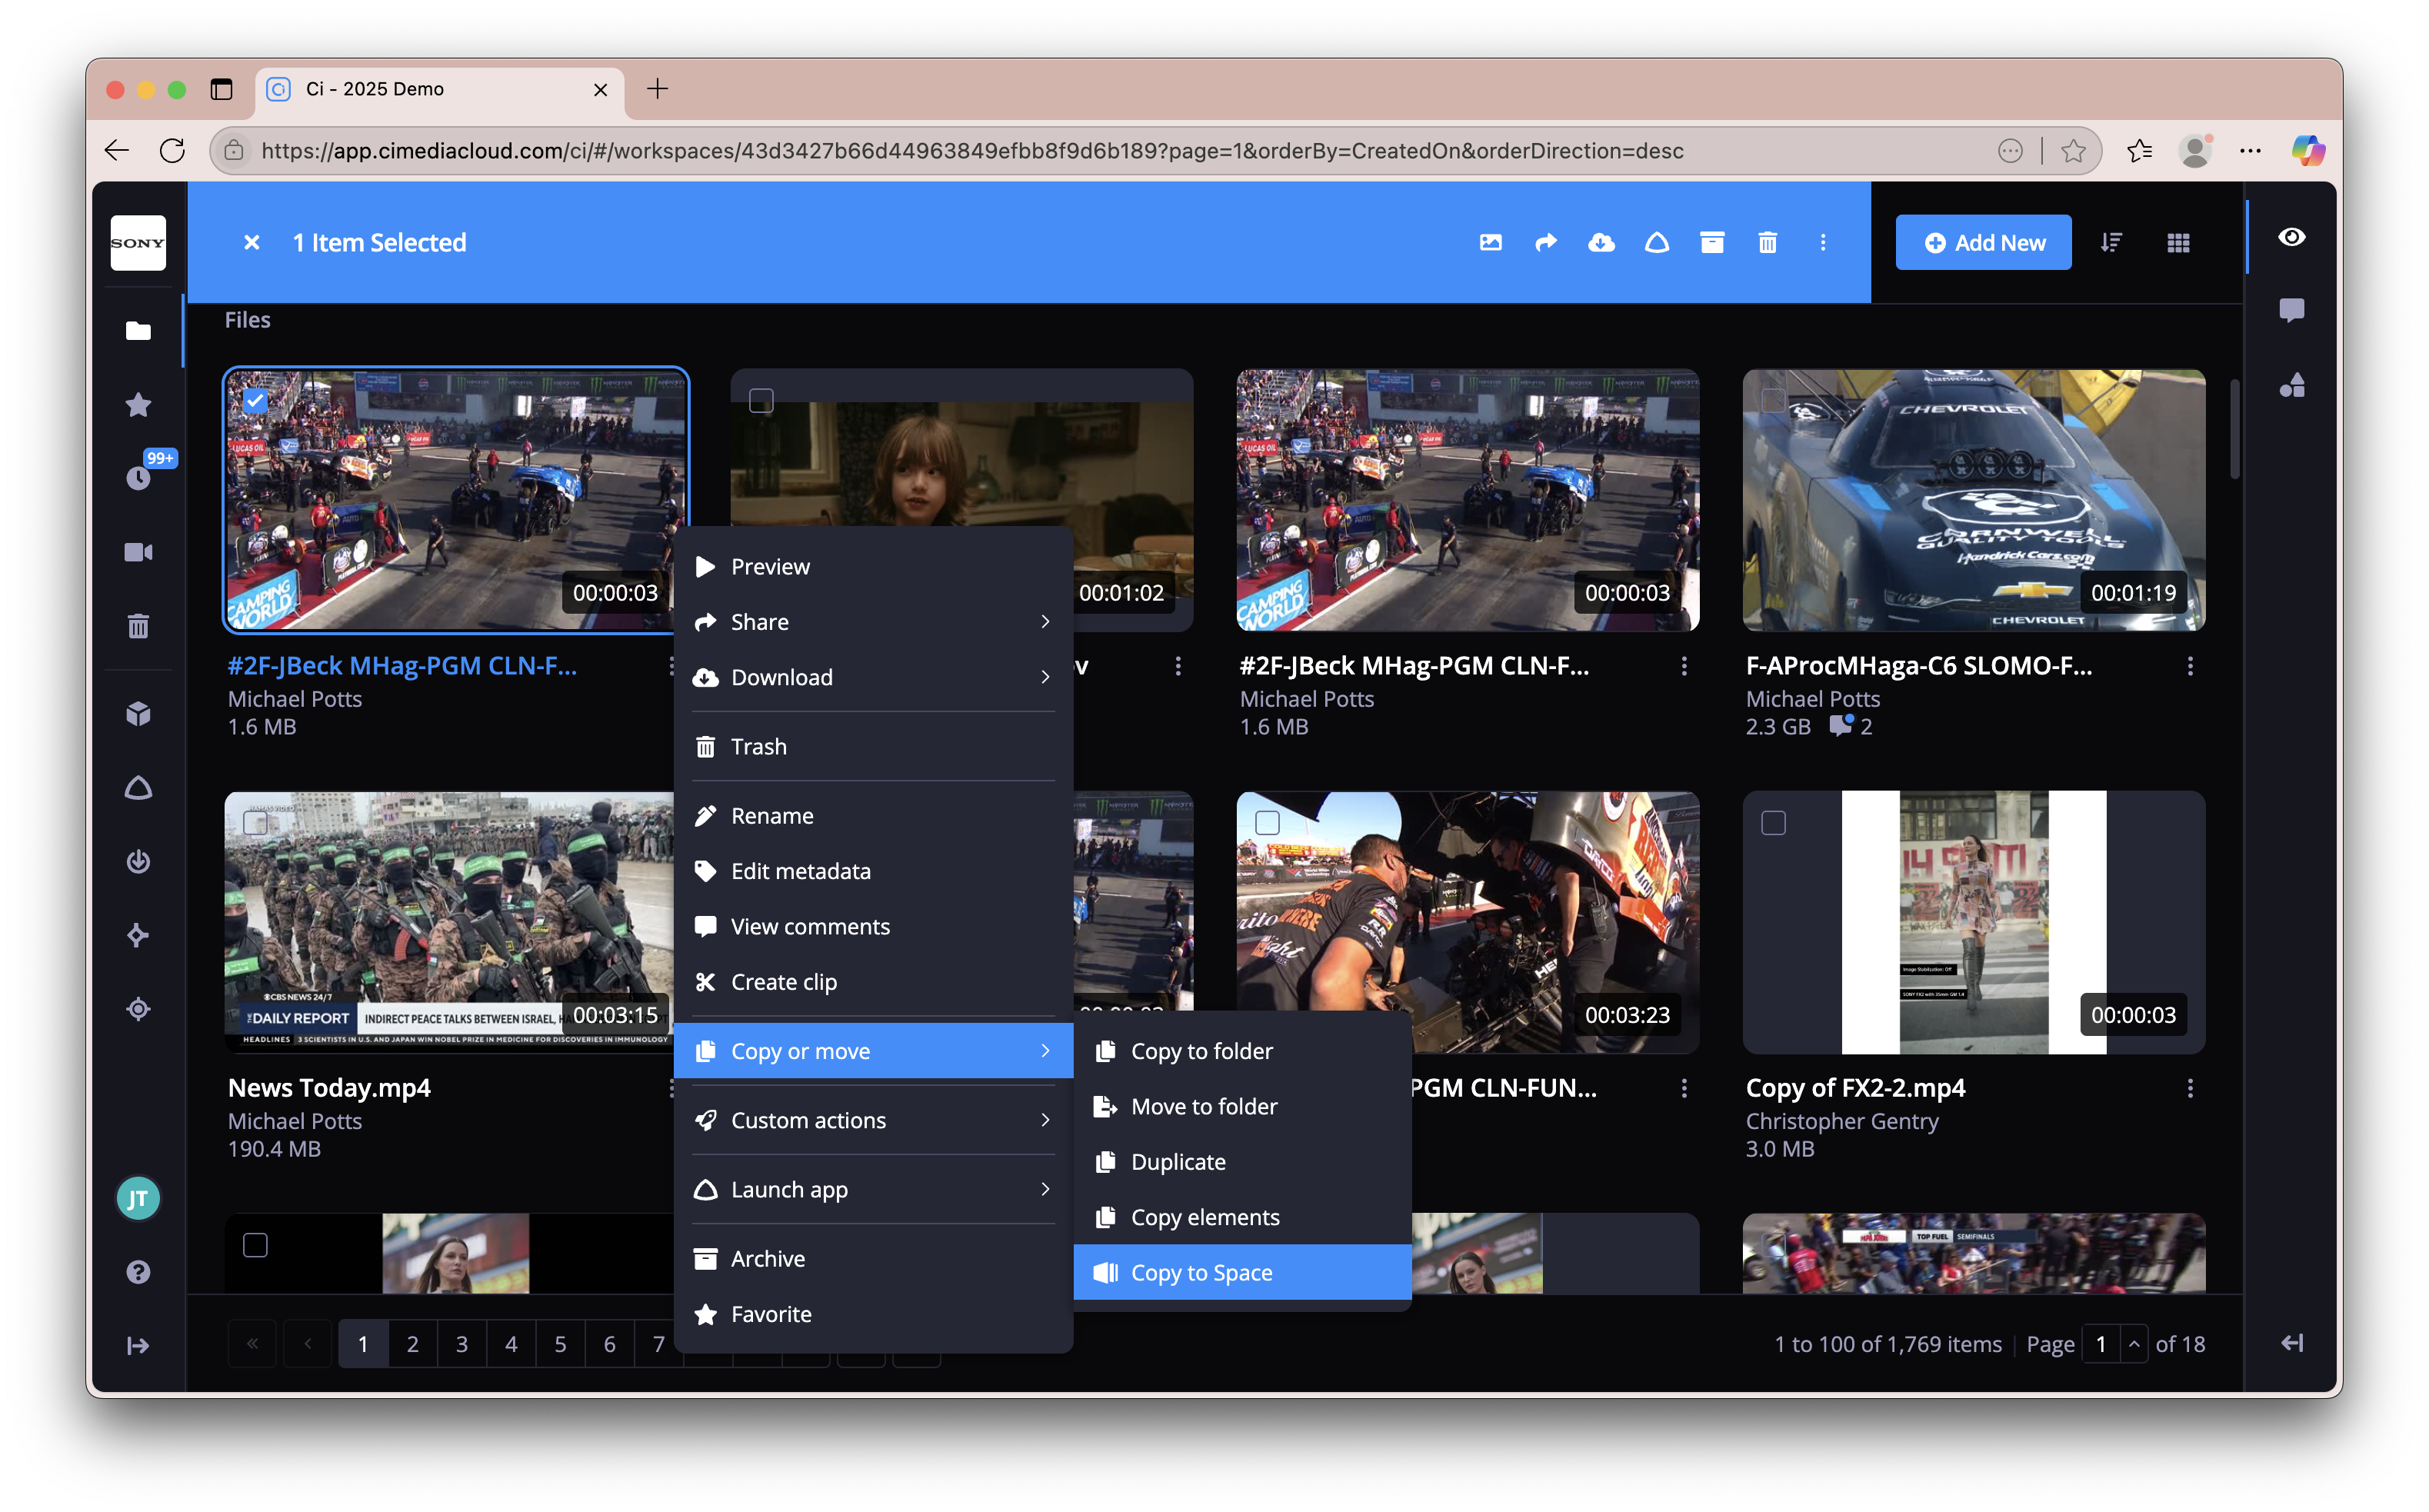2429x1512 pixels.
Task: Open more options in selection bar
Action: click(1823, 242)
